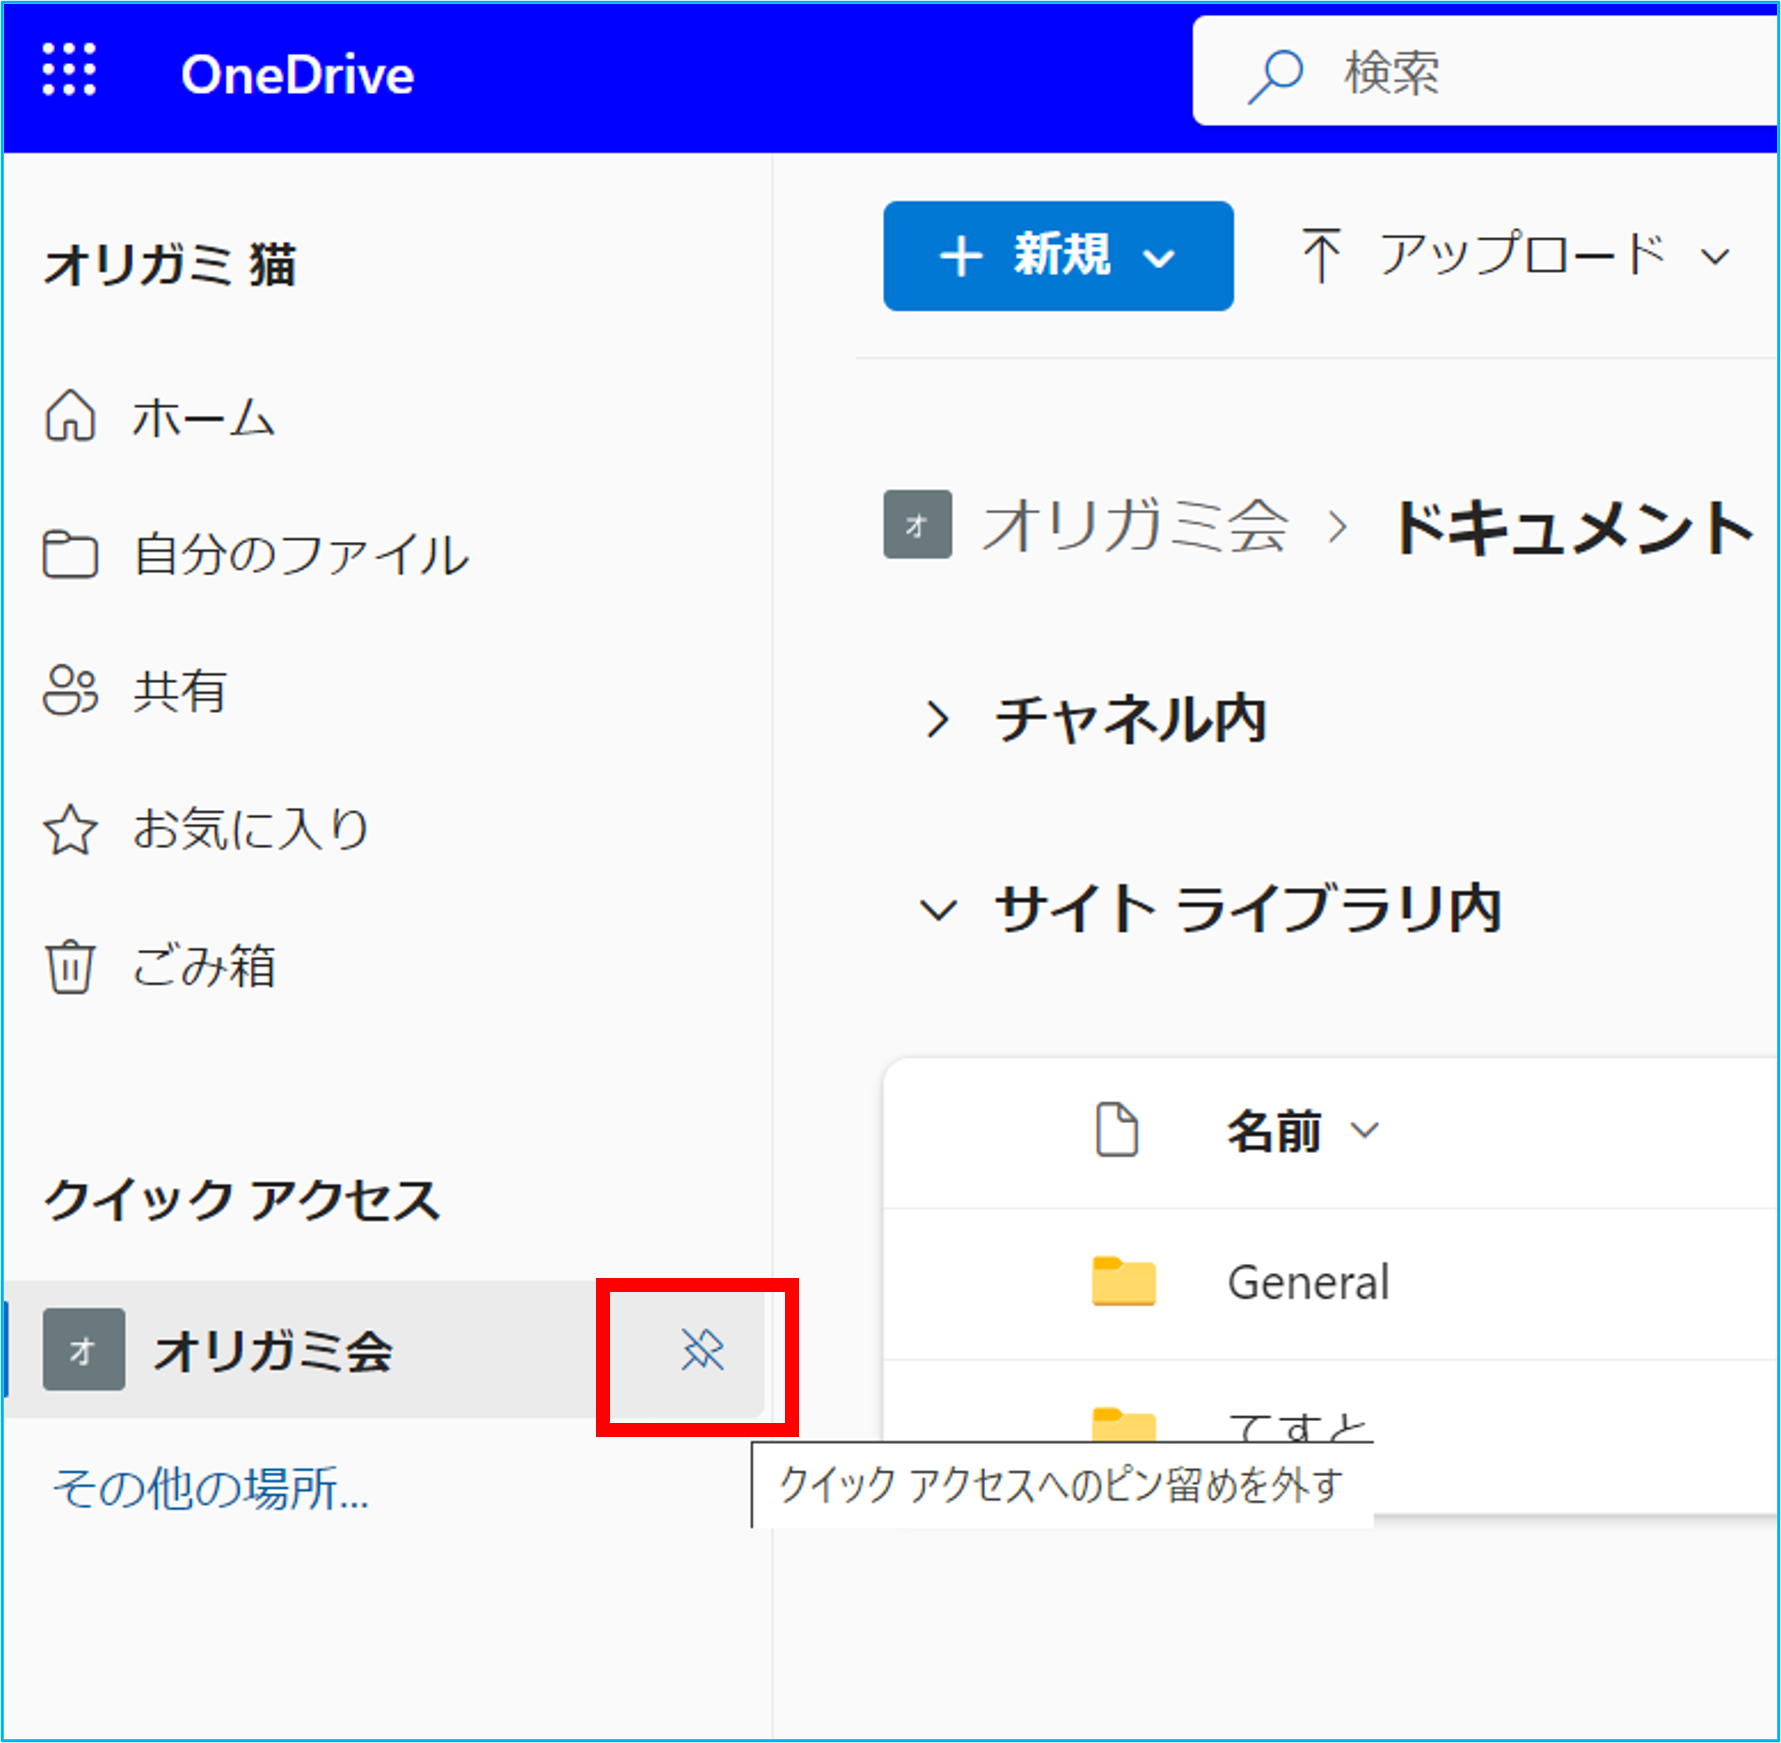Click the 共有 (Shared) people icon
The width and height of the screenshot is (1781, 1743).
point(69,691)
